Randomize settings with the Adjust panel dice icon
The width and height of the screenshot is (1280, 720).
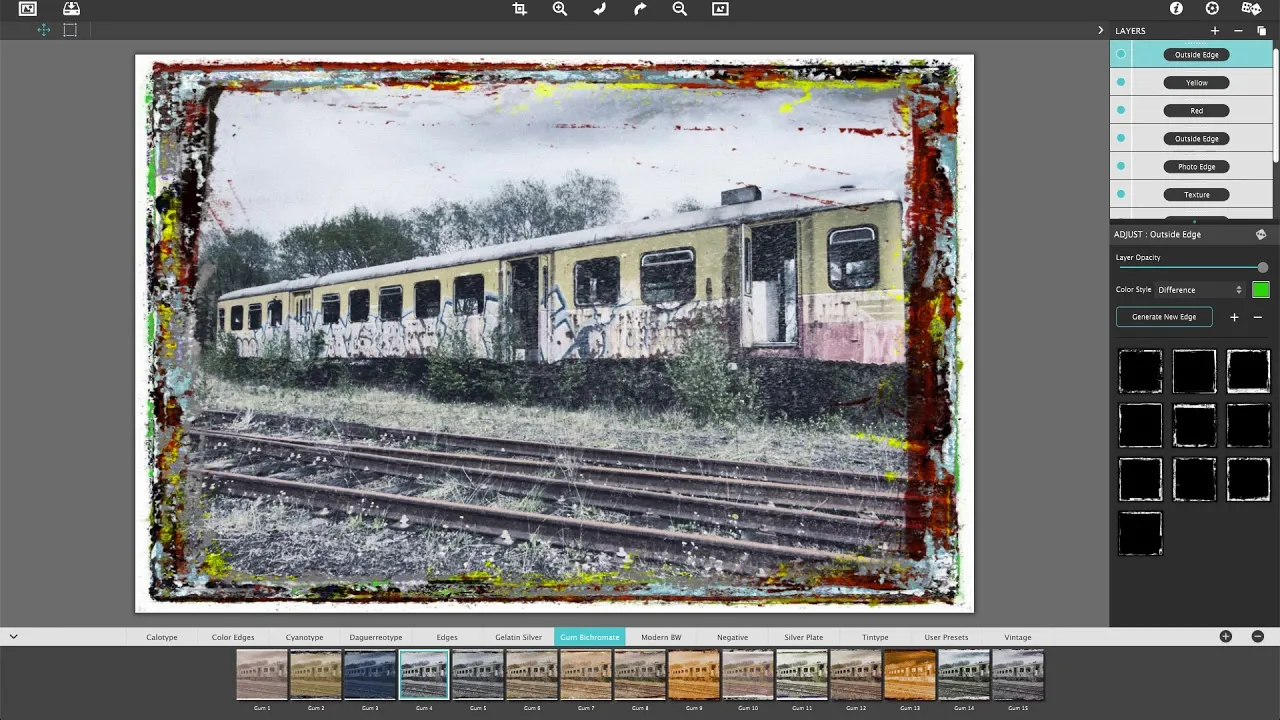[x=1261, y=234]
